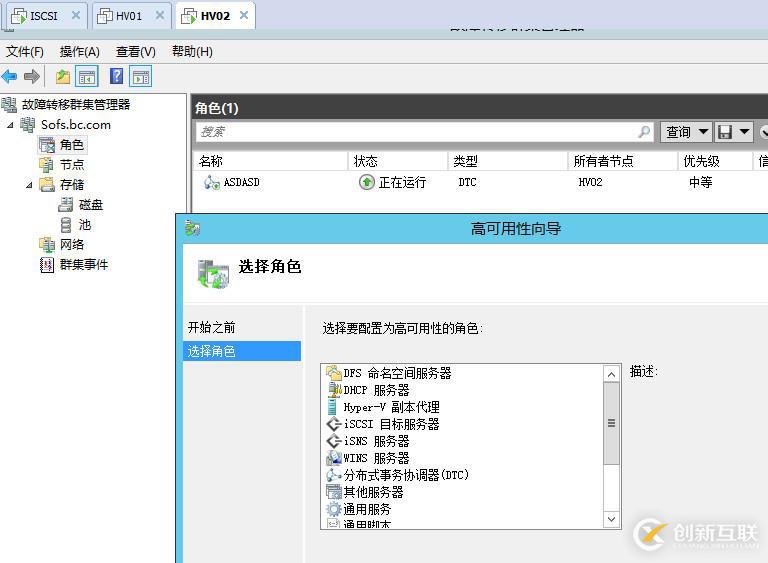Collapse the Sofs.bc.com cluster node
Viewport: 768px width, 563px height.
click(x=10, y=125)
